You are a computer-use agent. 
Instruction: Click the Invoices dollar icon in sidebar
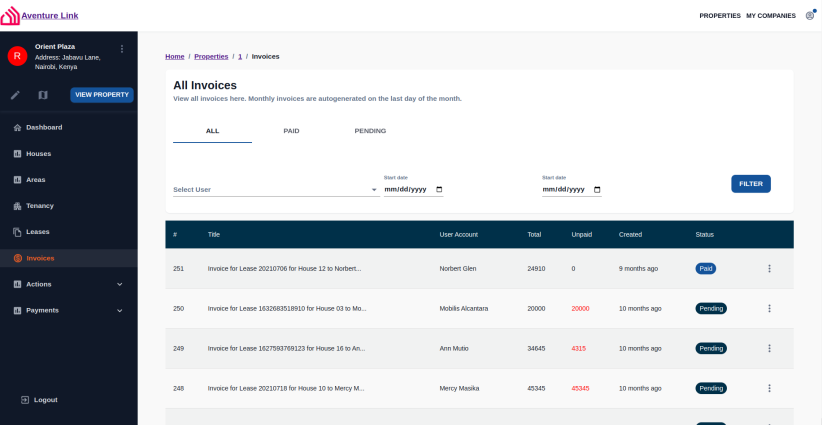[17, 258]
